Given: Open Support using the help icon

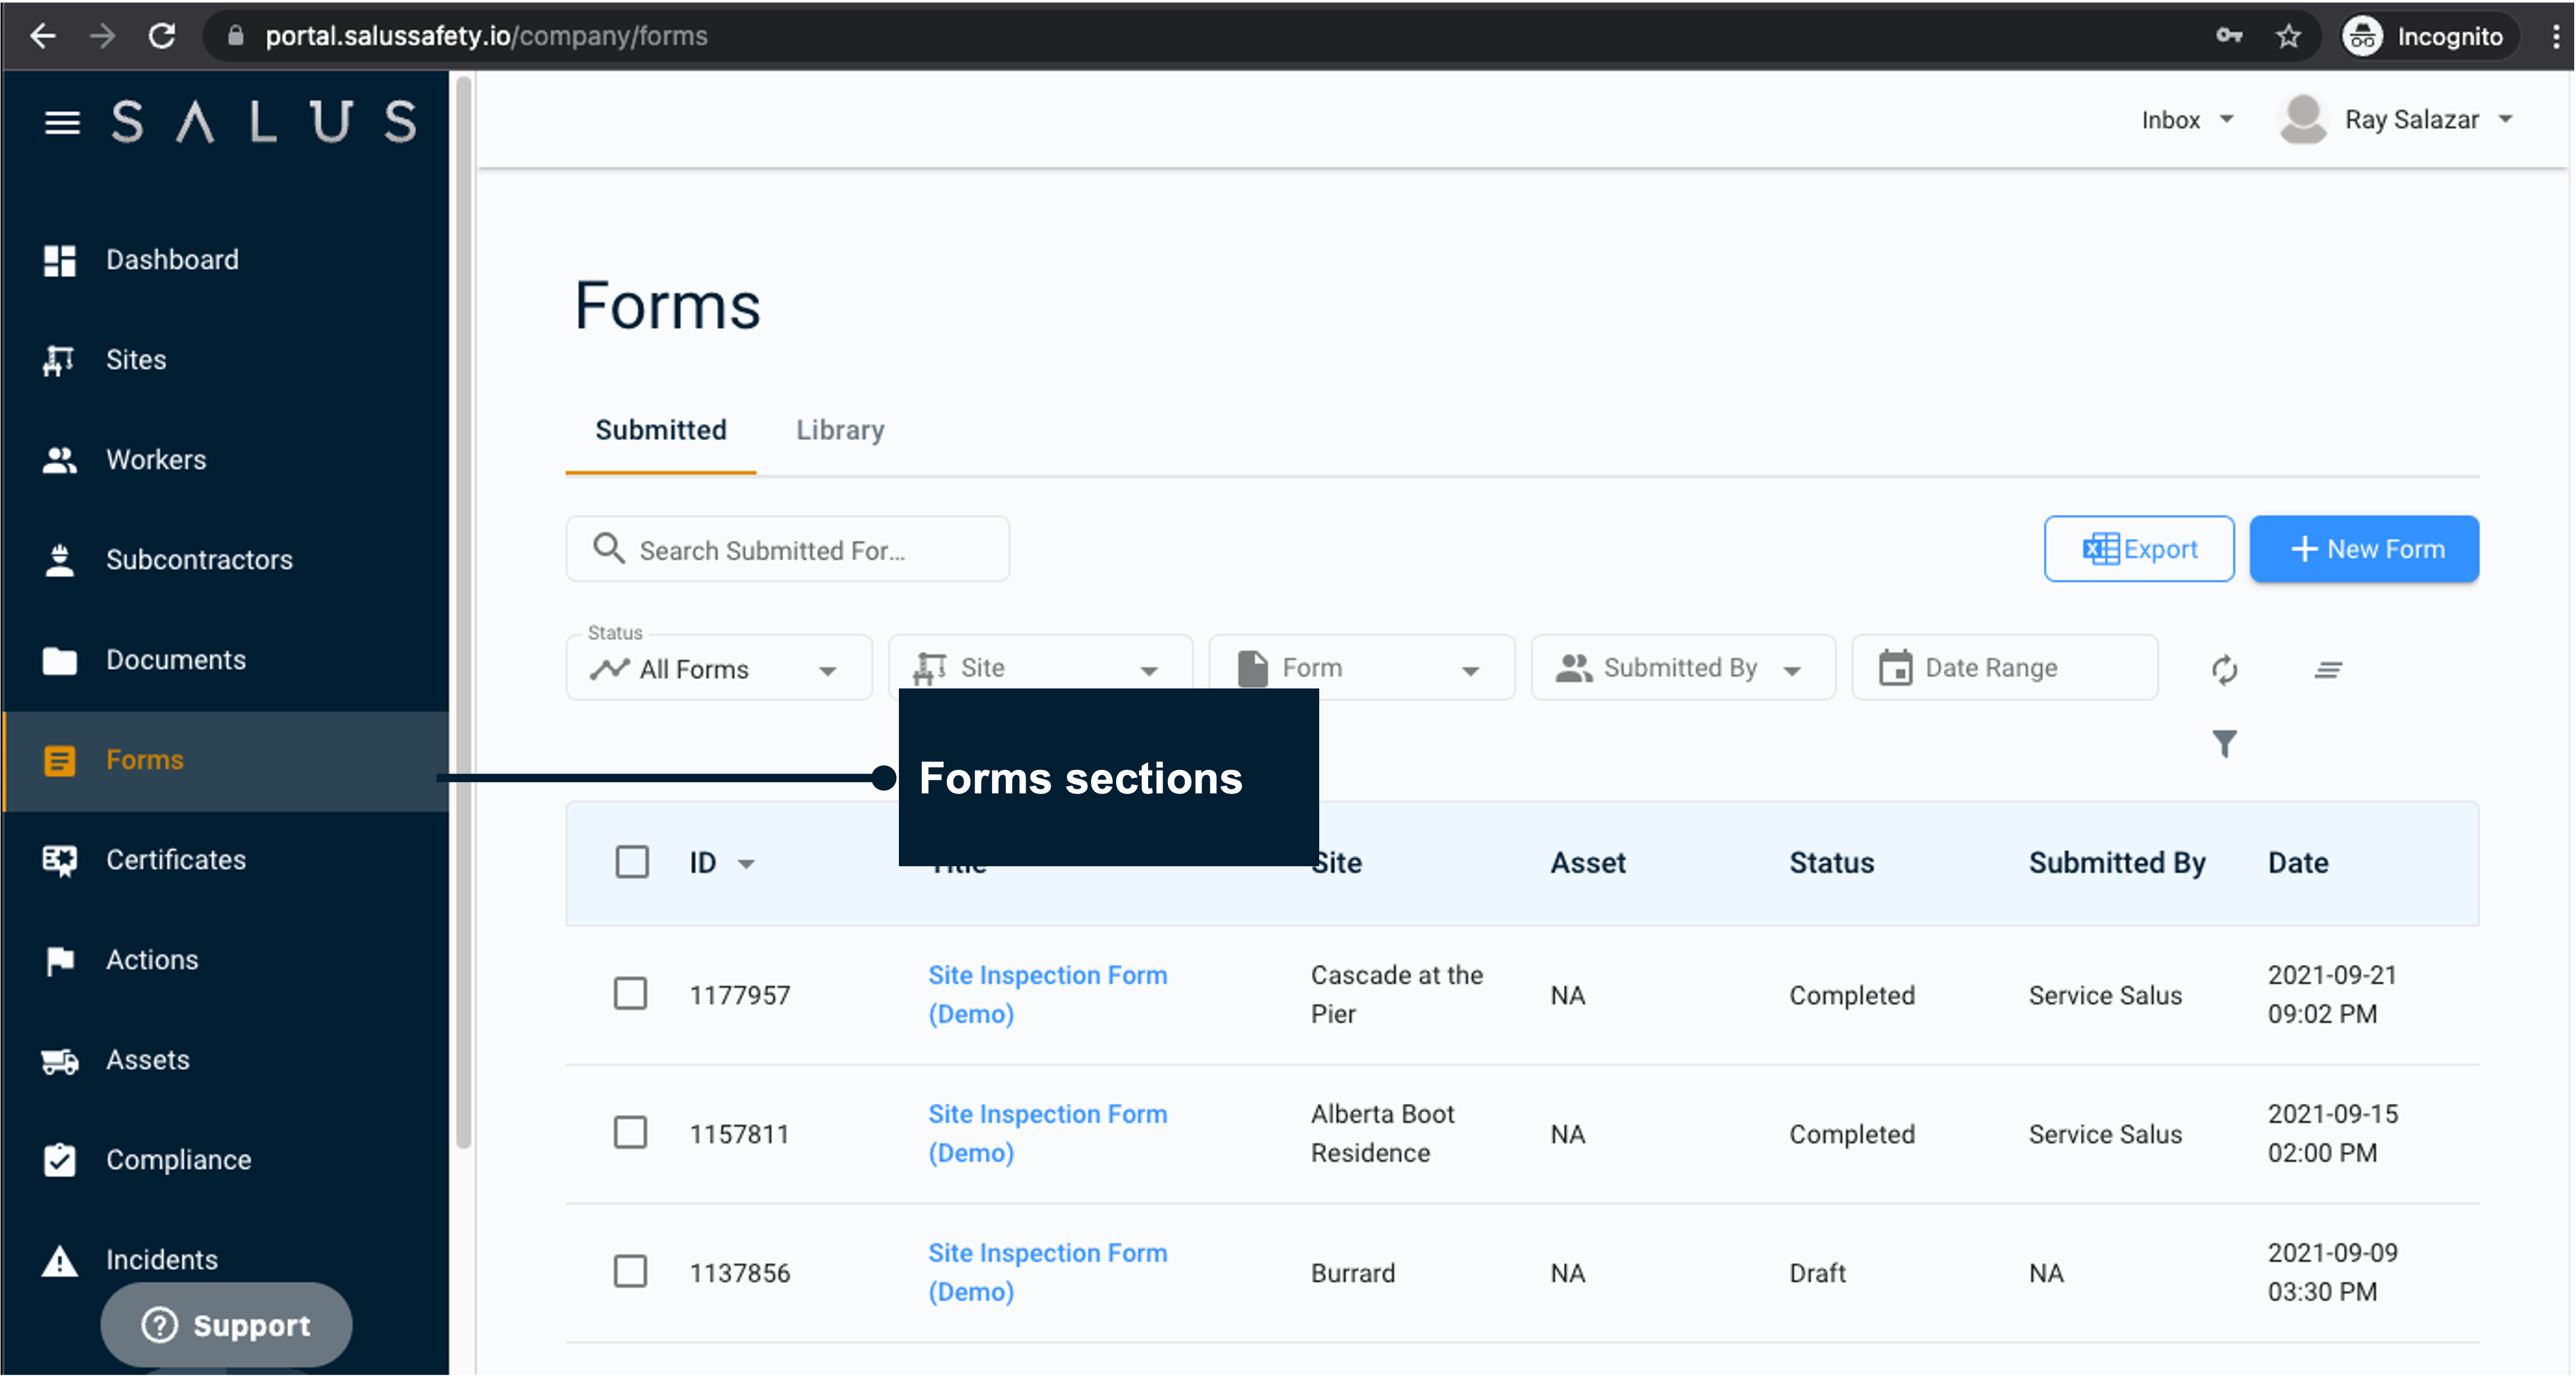Looking at the screenshot, I should pyautogui.click(x=160, y=1324).
